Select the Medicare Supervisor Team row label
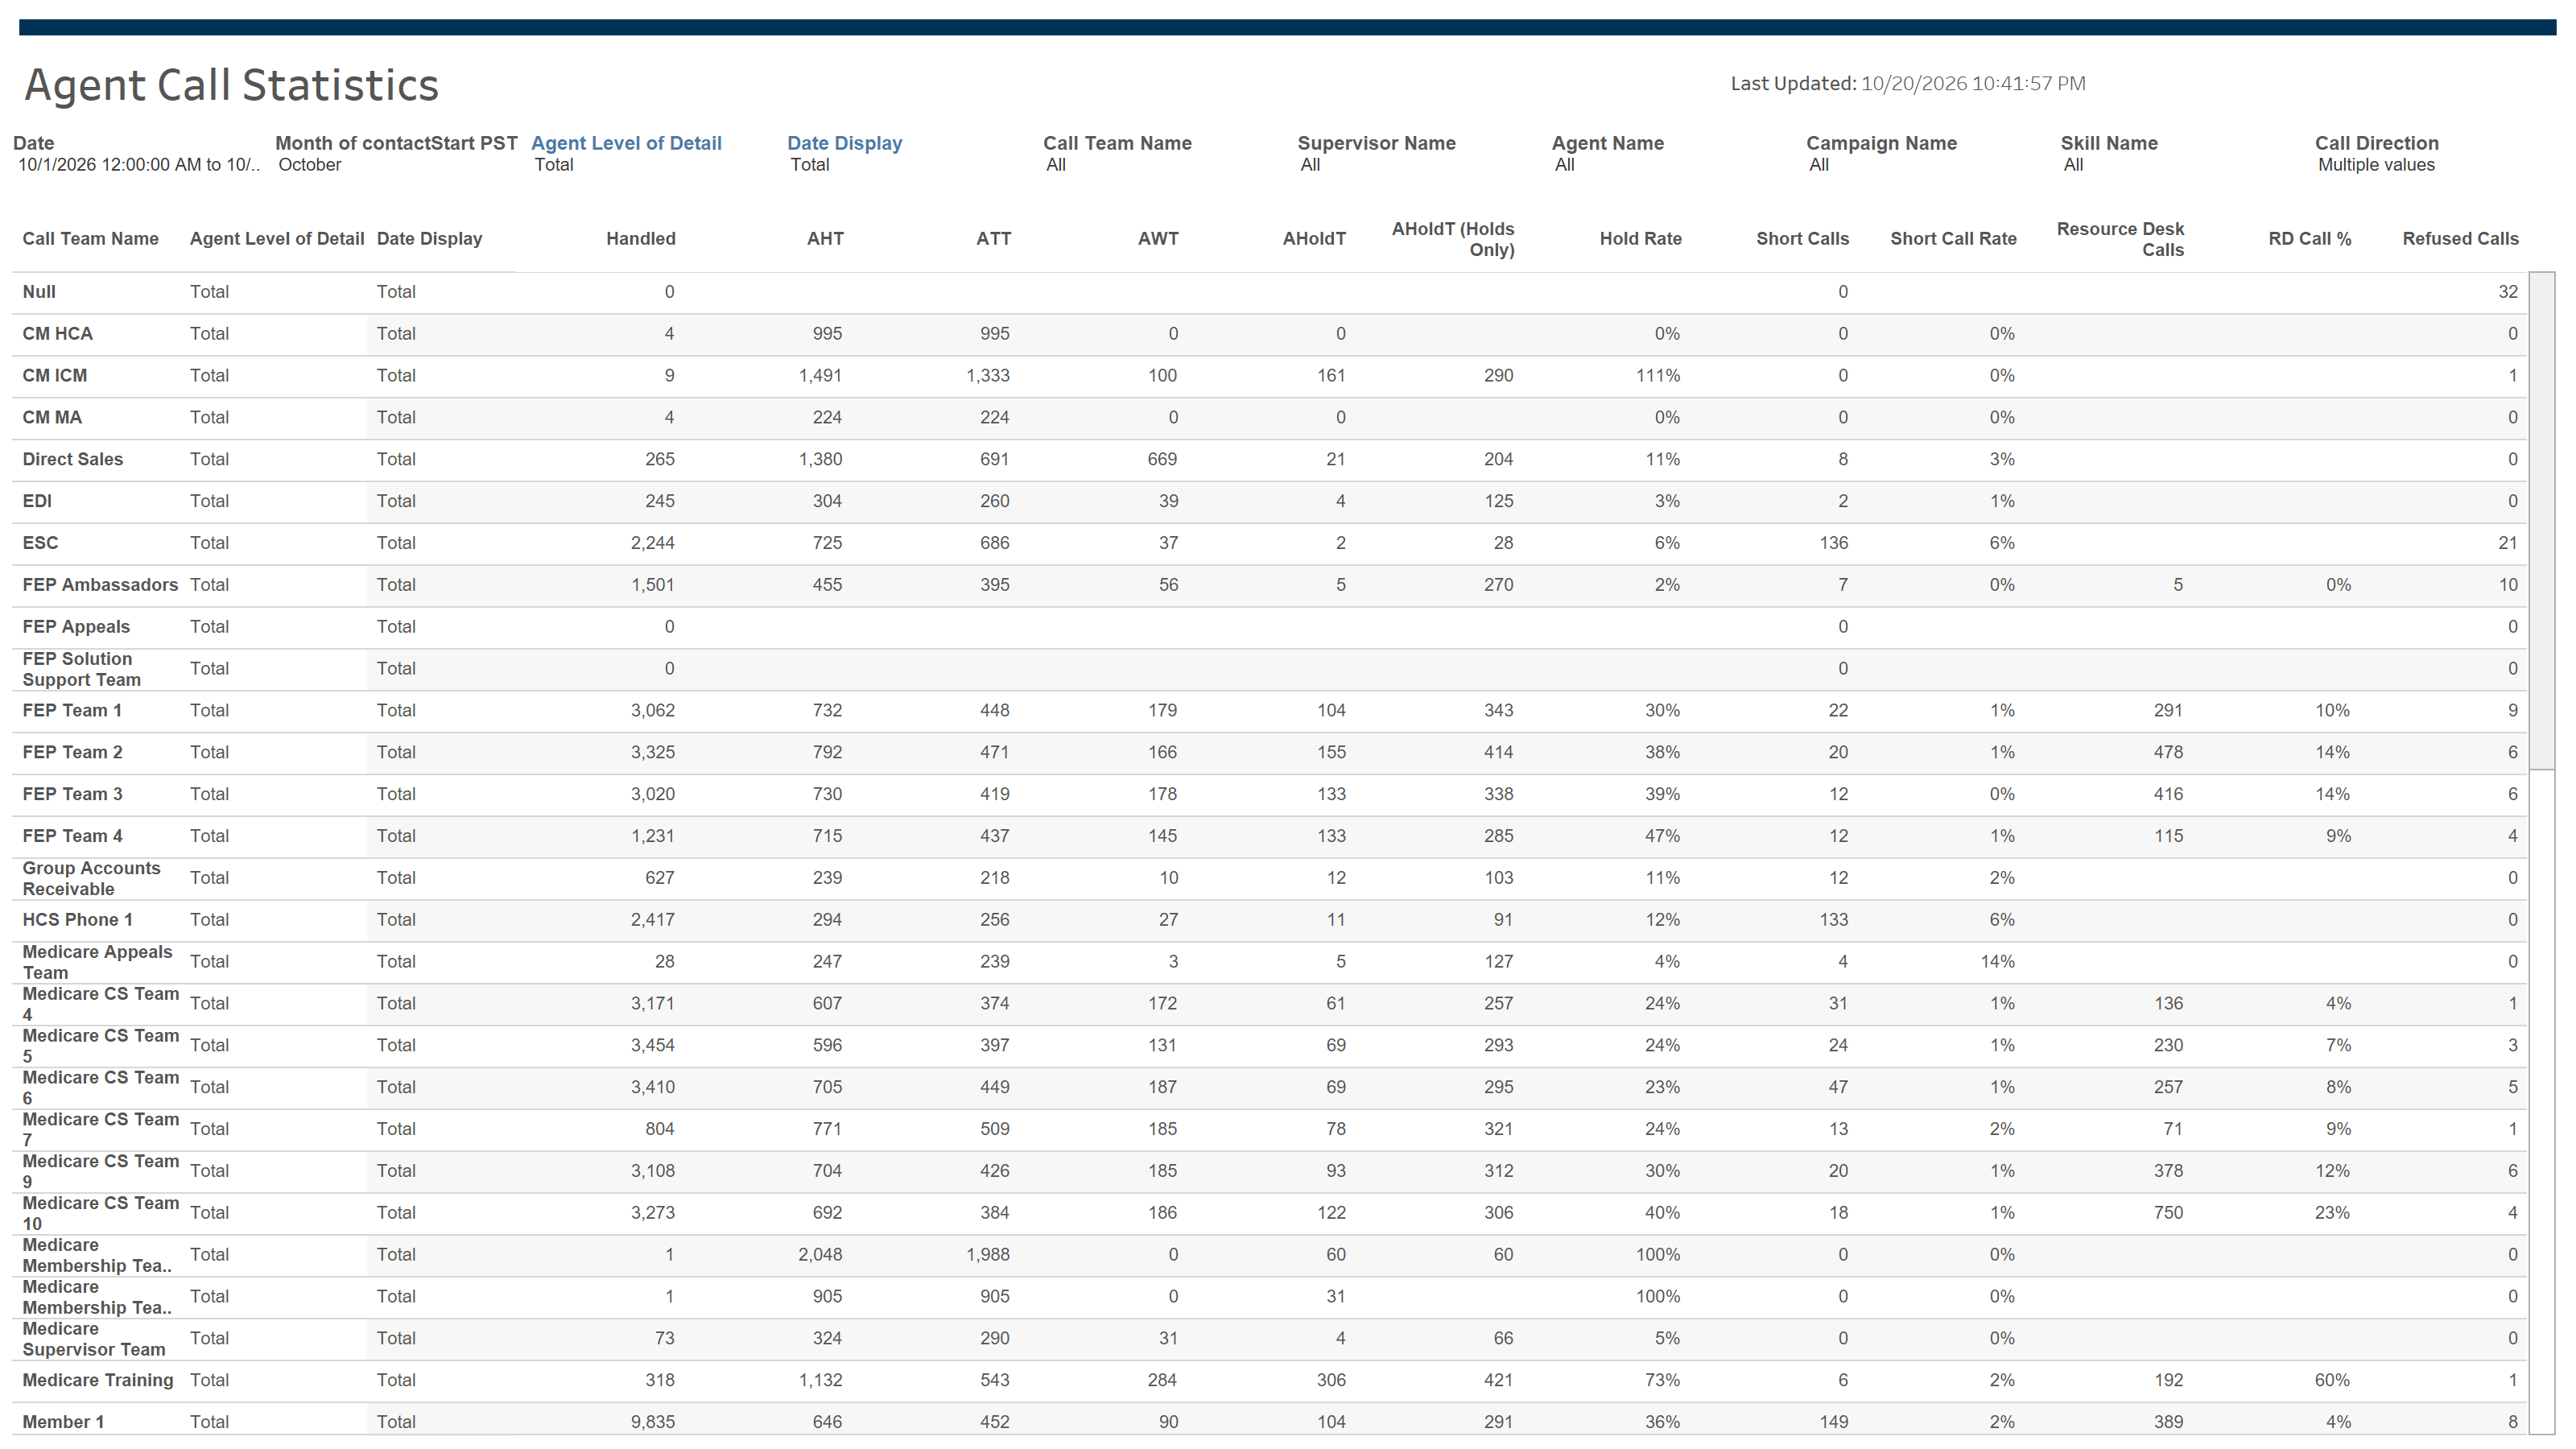The width and height of the screenshot is (2576, 1449). click(93, 1339)
